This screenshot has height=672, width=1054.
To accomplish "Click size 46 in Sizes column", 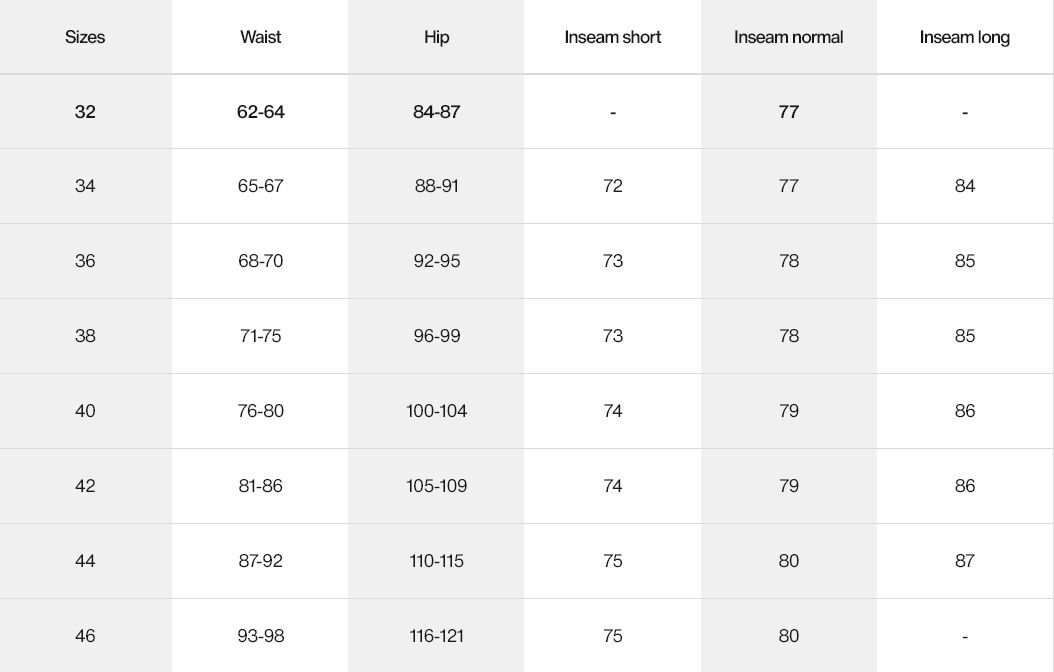I will tap(85, 636).
